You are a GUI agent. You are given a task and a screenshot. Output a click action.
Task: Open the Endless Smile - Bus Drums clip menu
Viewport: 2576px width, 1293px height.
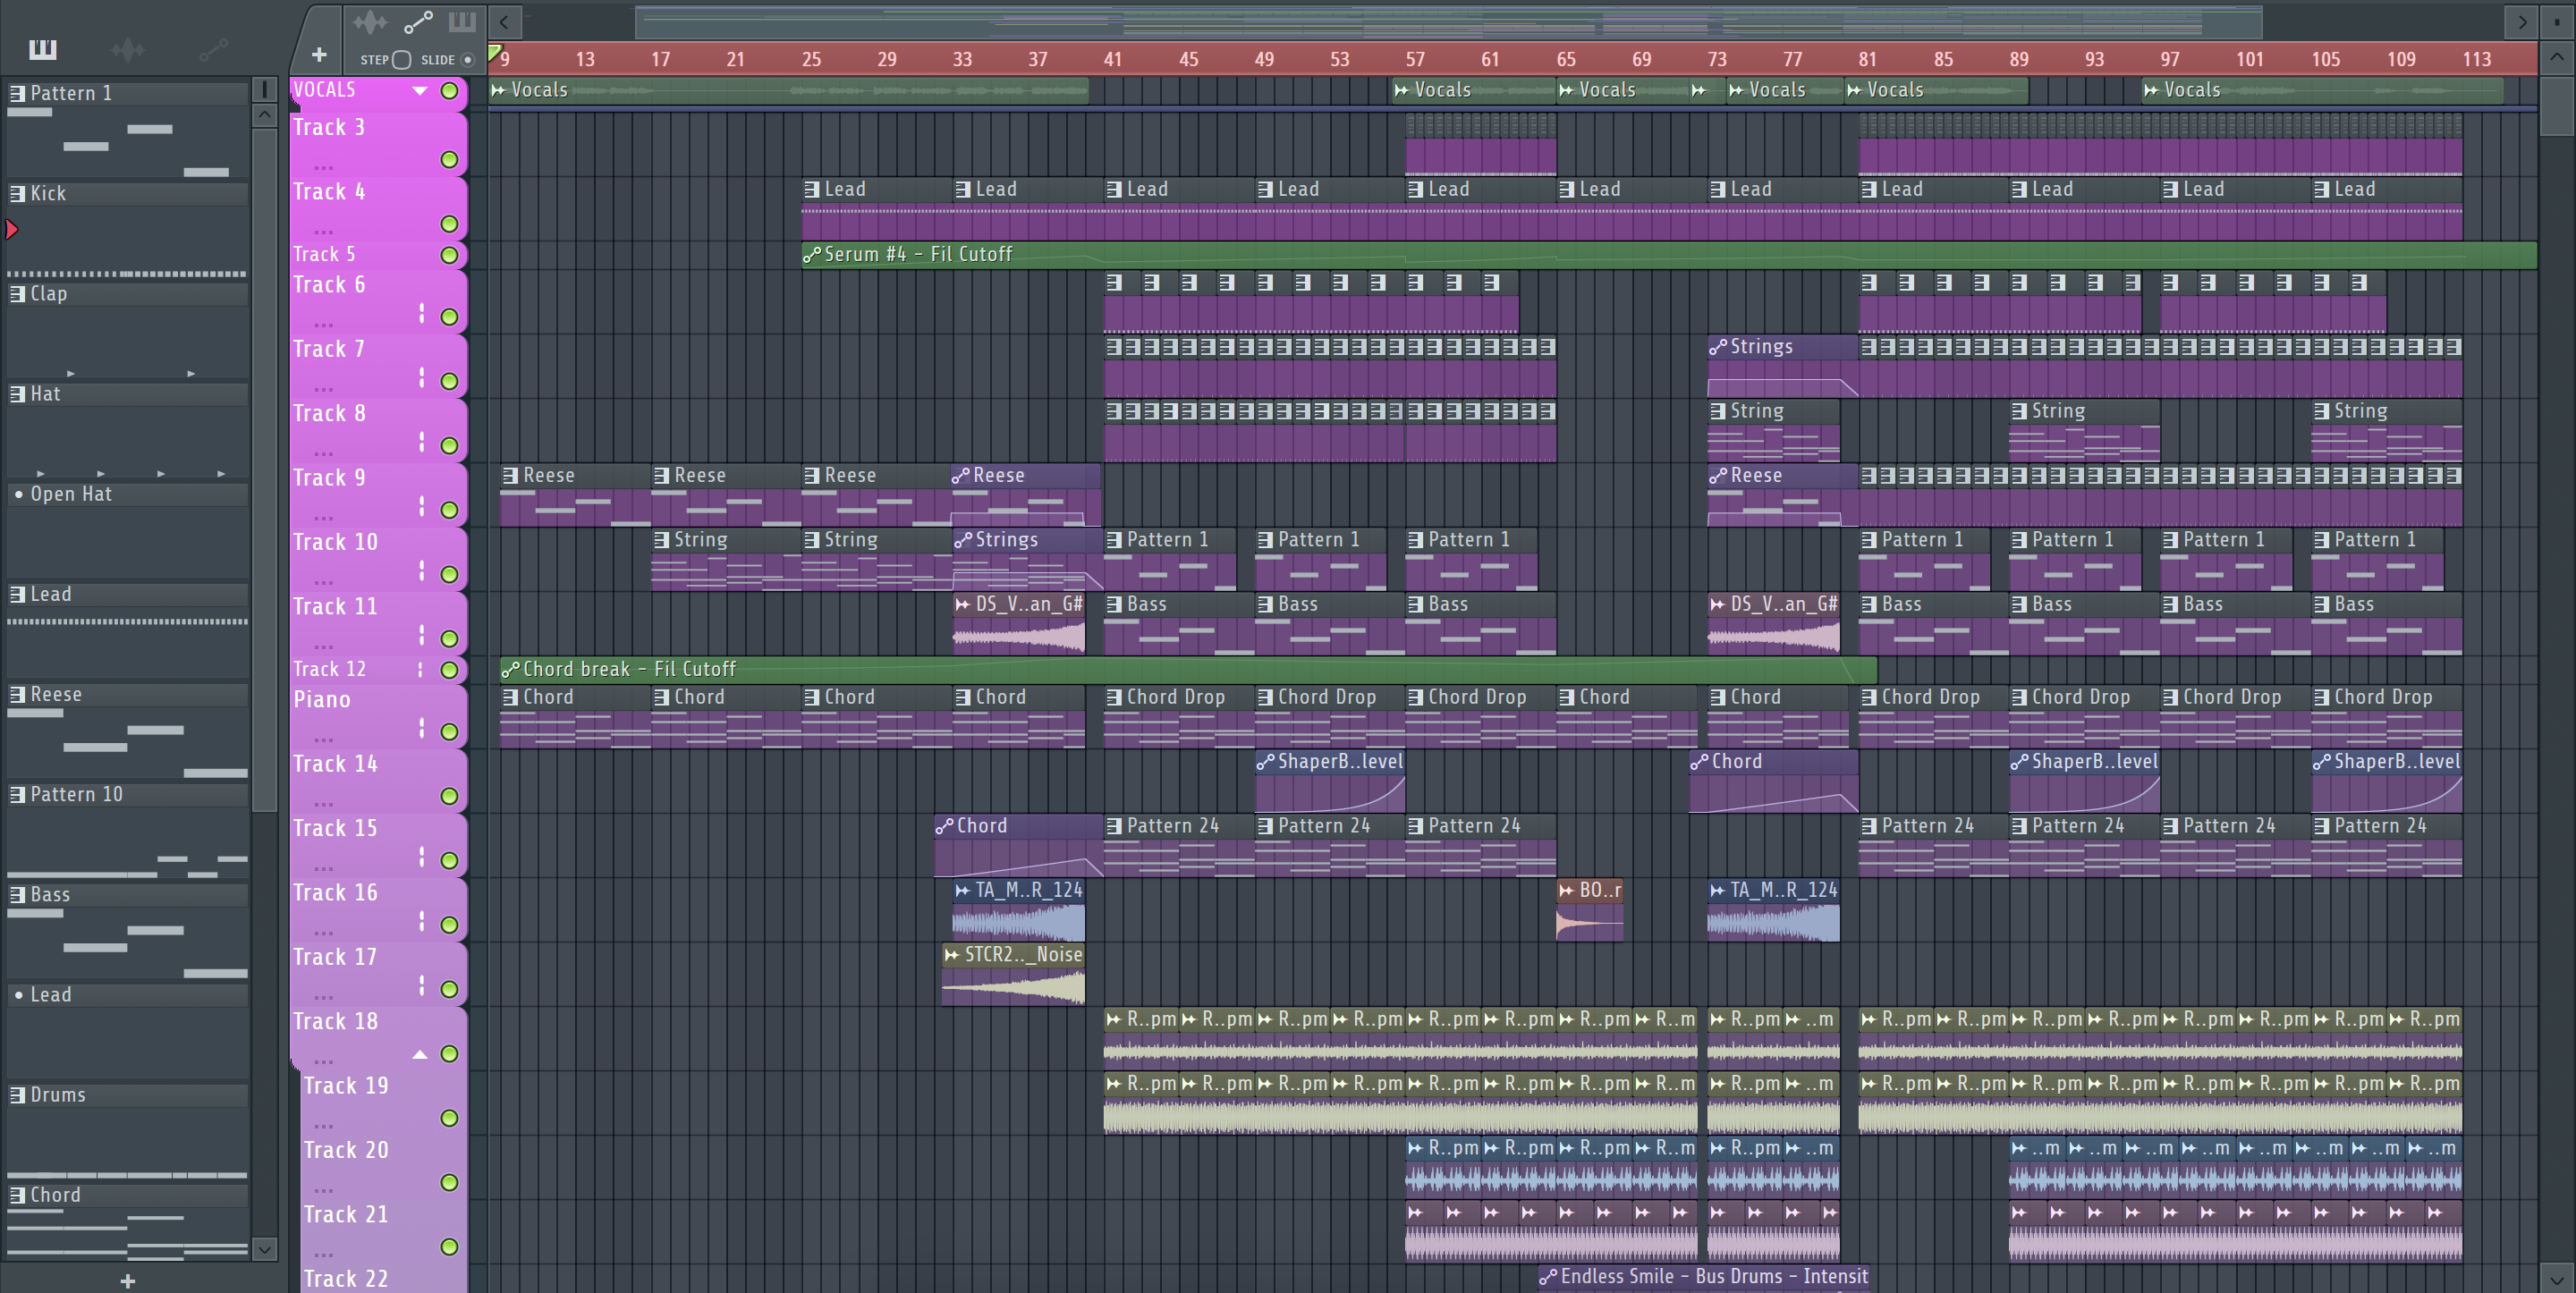pos(1548,1277)
